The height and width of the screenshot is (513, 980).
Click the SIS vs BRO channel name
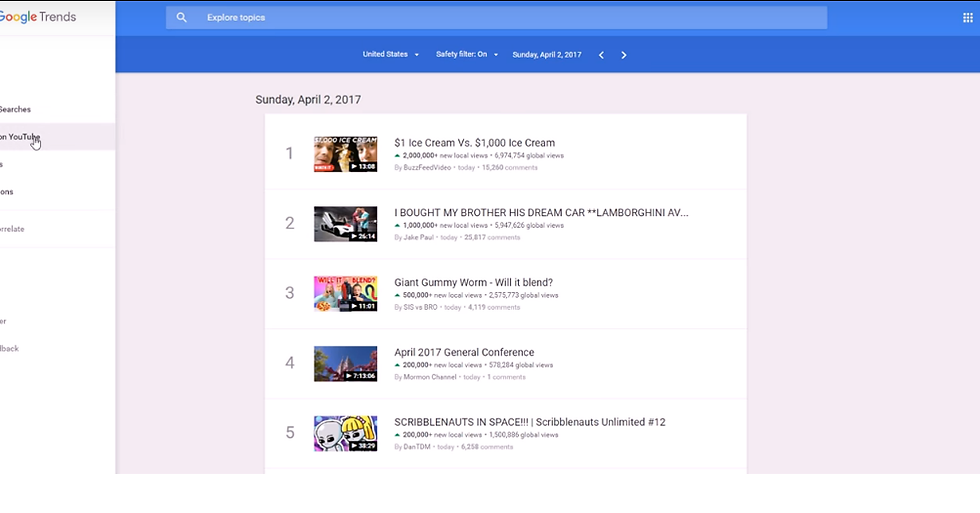point(420,307)
